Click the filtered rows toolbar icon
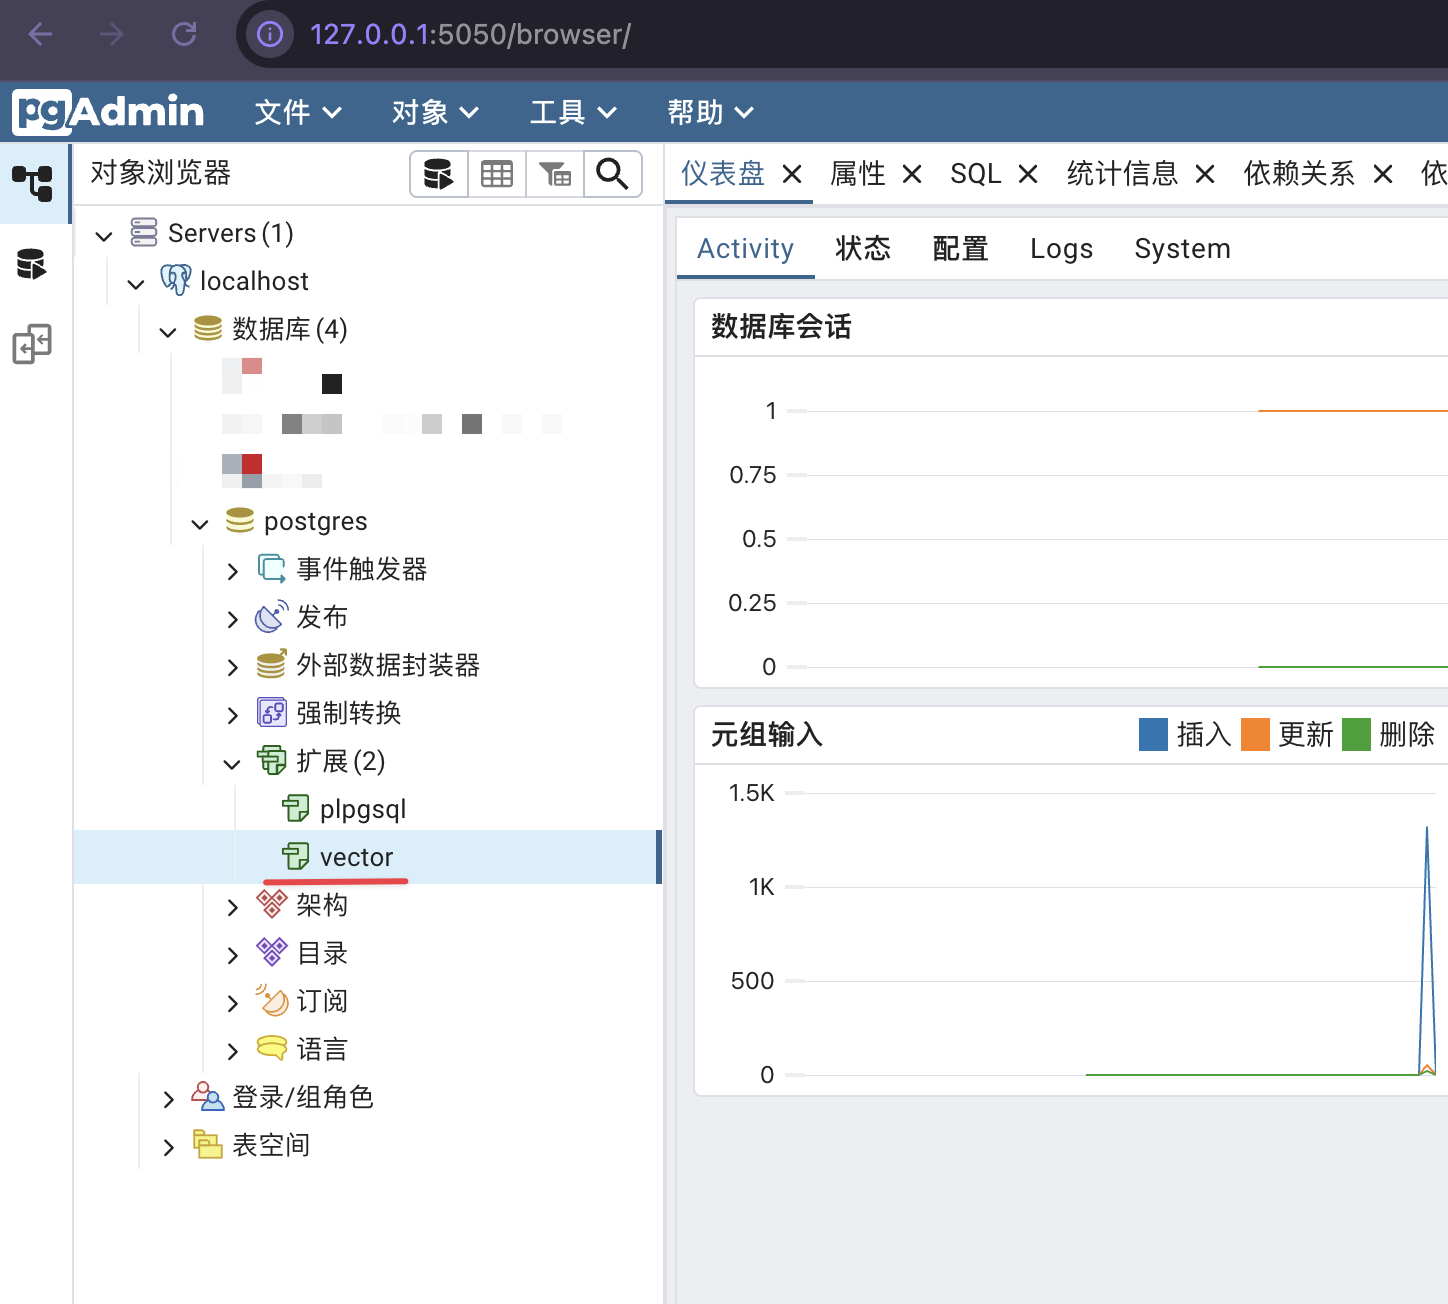The height and width of the screenshot is (1304, 1448). tap(555, 174)
